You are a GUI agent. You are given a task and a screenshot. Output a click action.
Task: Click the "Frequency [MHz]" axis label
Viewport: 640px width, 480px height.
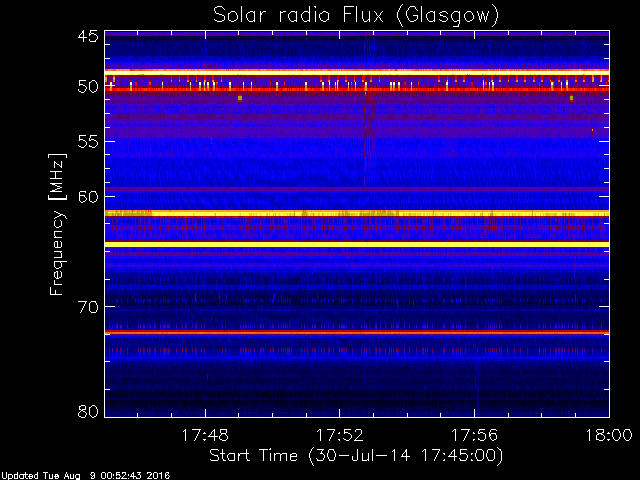click(57, 224)
